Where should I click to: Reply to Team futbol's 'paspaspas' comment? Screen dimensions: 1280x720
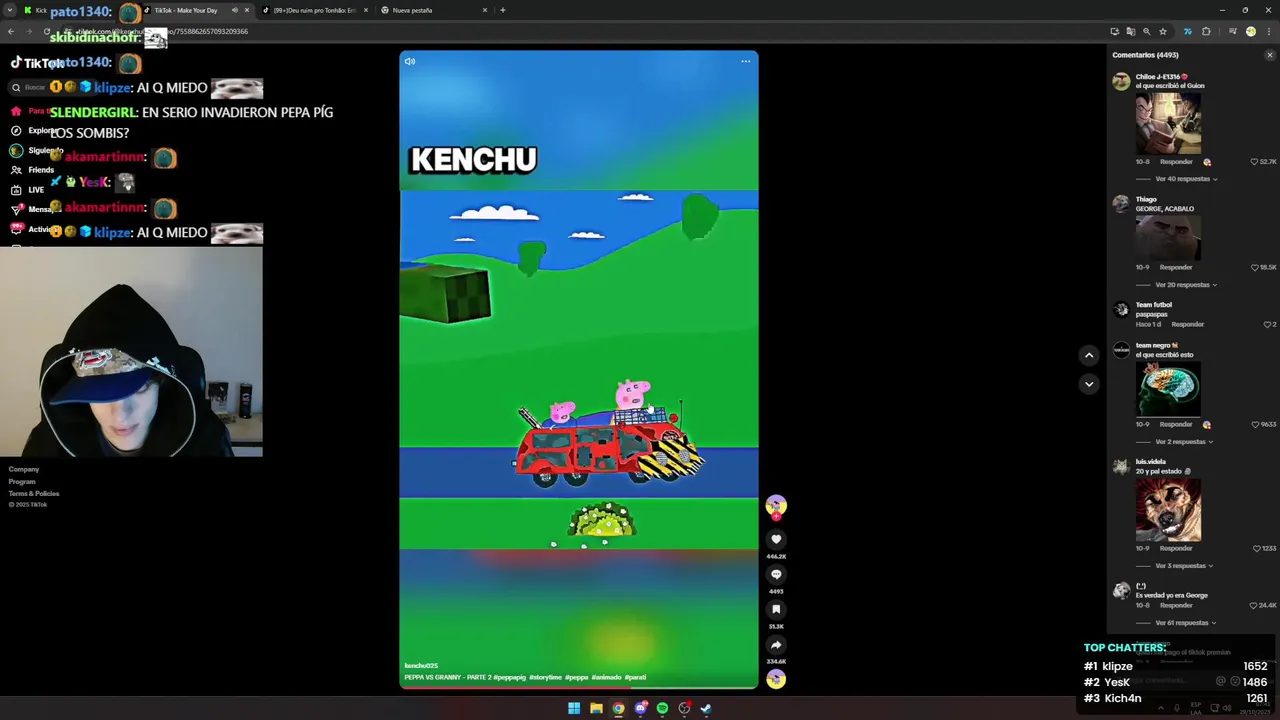(1187, 325)
